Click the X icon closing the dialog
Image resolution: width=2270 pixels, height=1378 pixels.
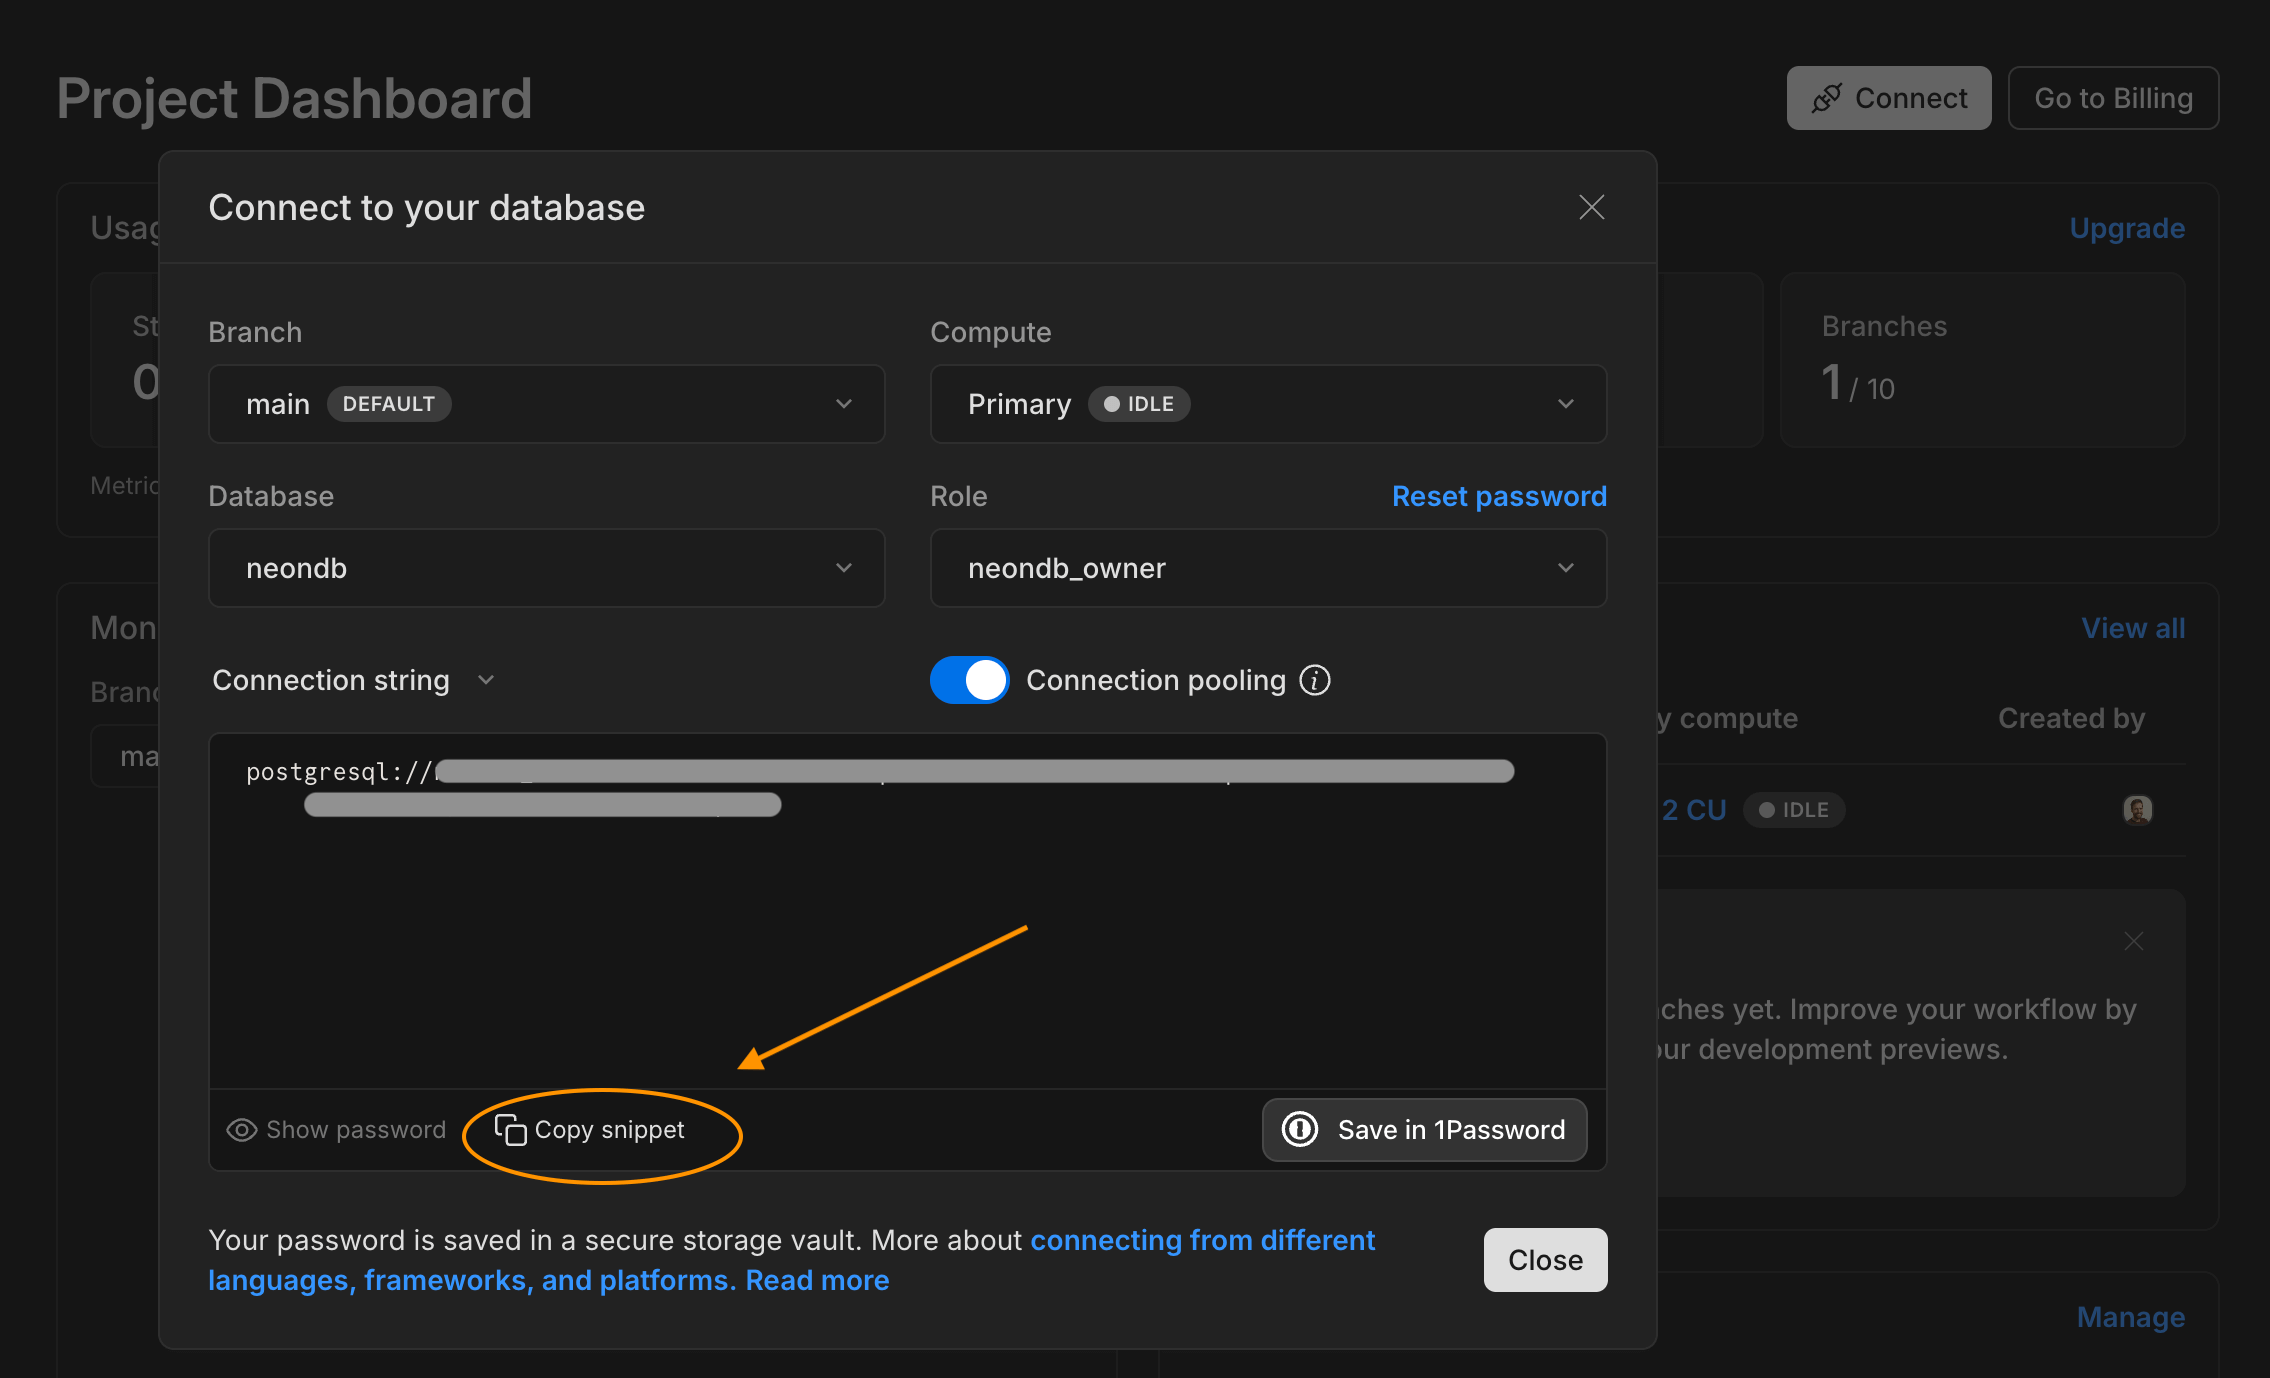(1591, 207)
